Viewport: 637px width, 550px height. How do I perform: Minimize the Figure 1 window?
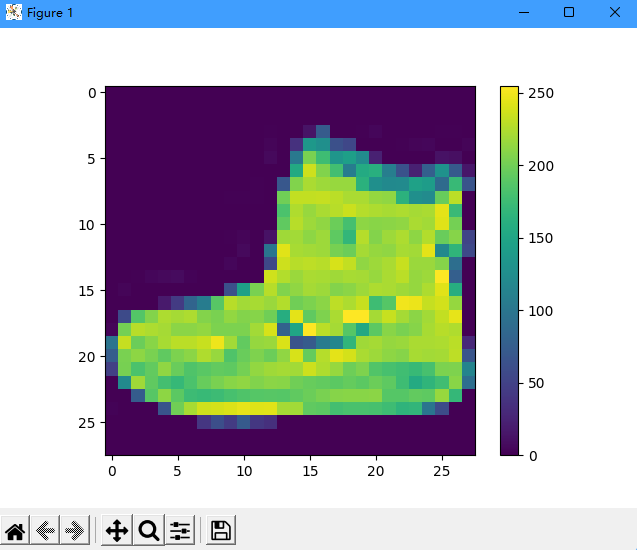coord(524,13)
